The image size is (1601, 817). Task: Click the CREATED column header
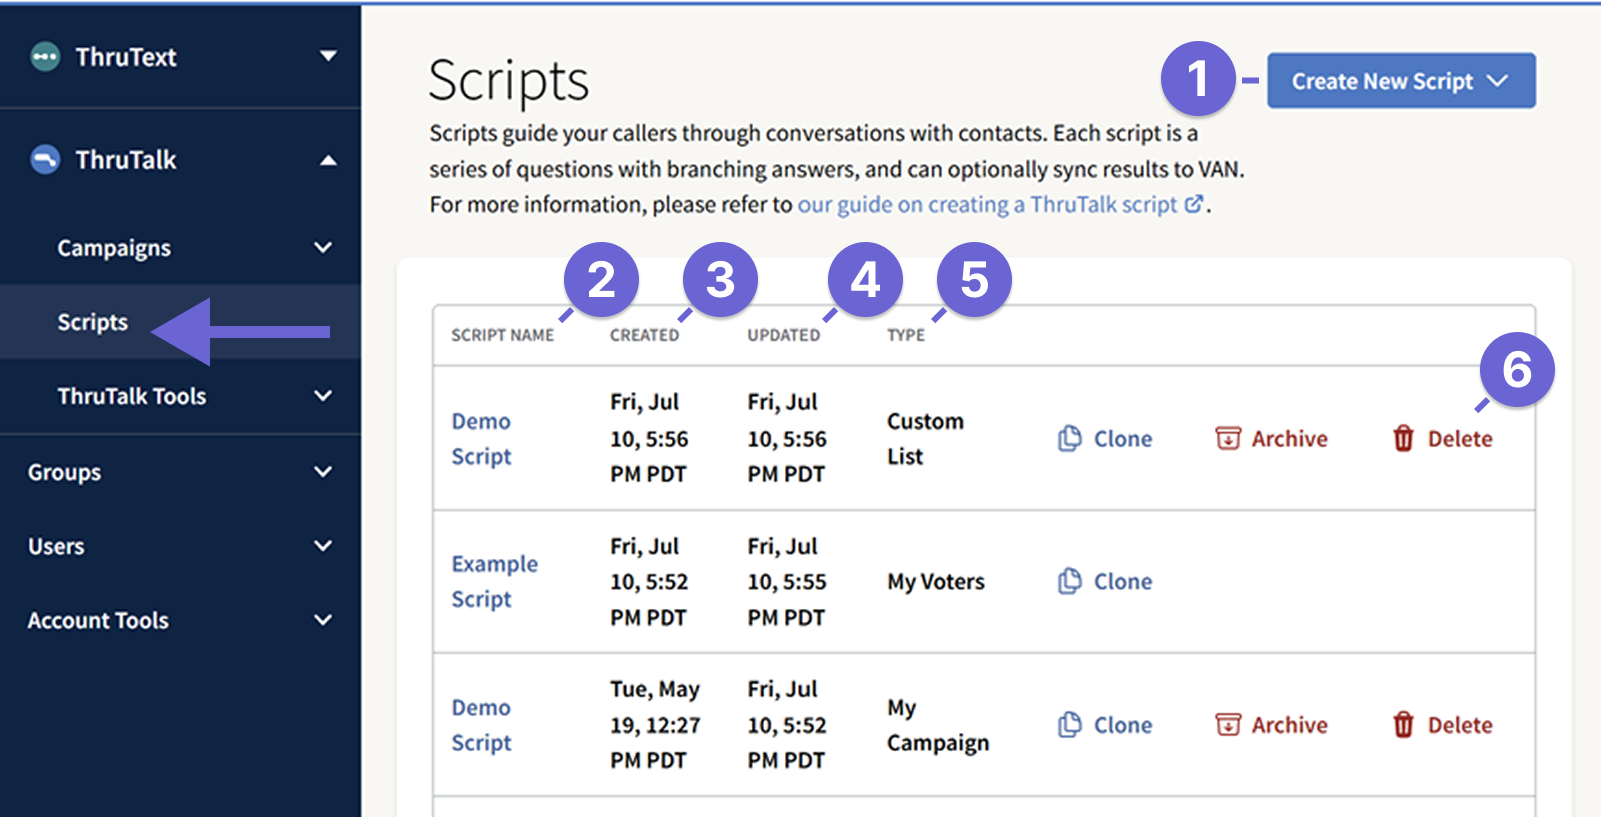pyautogui.click(x=644, y=335)
